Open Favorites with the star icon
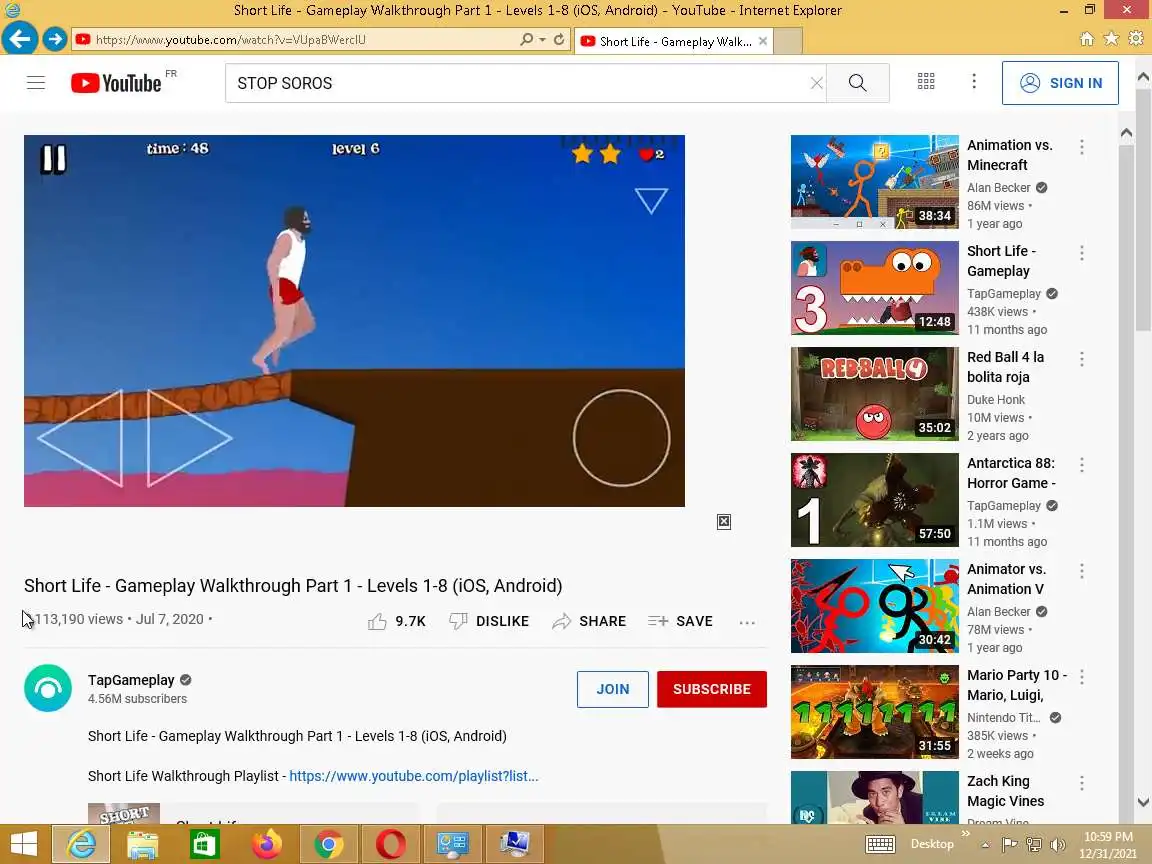The image size is (1152, 864). pos(1112,38)
